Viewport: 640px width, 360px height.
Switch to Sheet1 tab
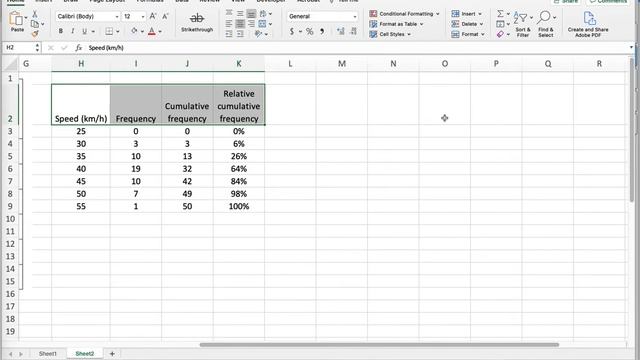[48, 353]
